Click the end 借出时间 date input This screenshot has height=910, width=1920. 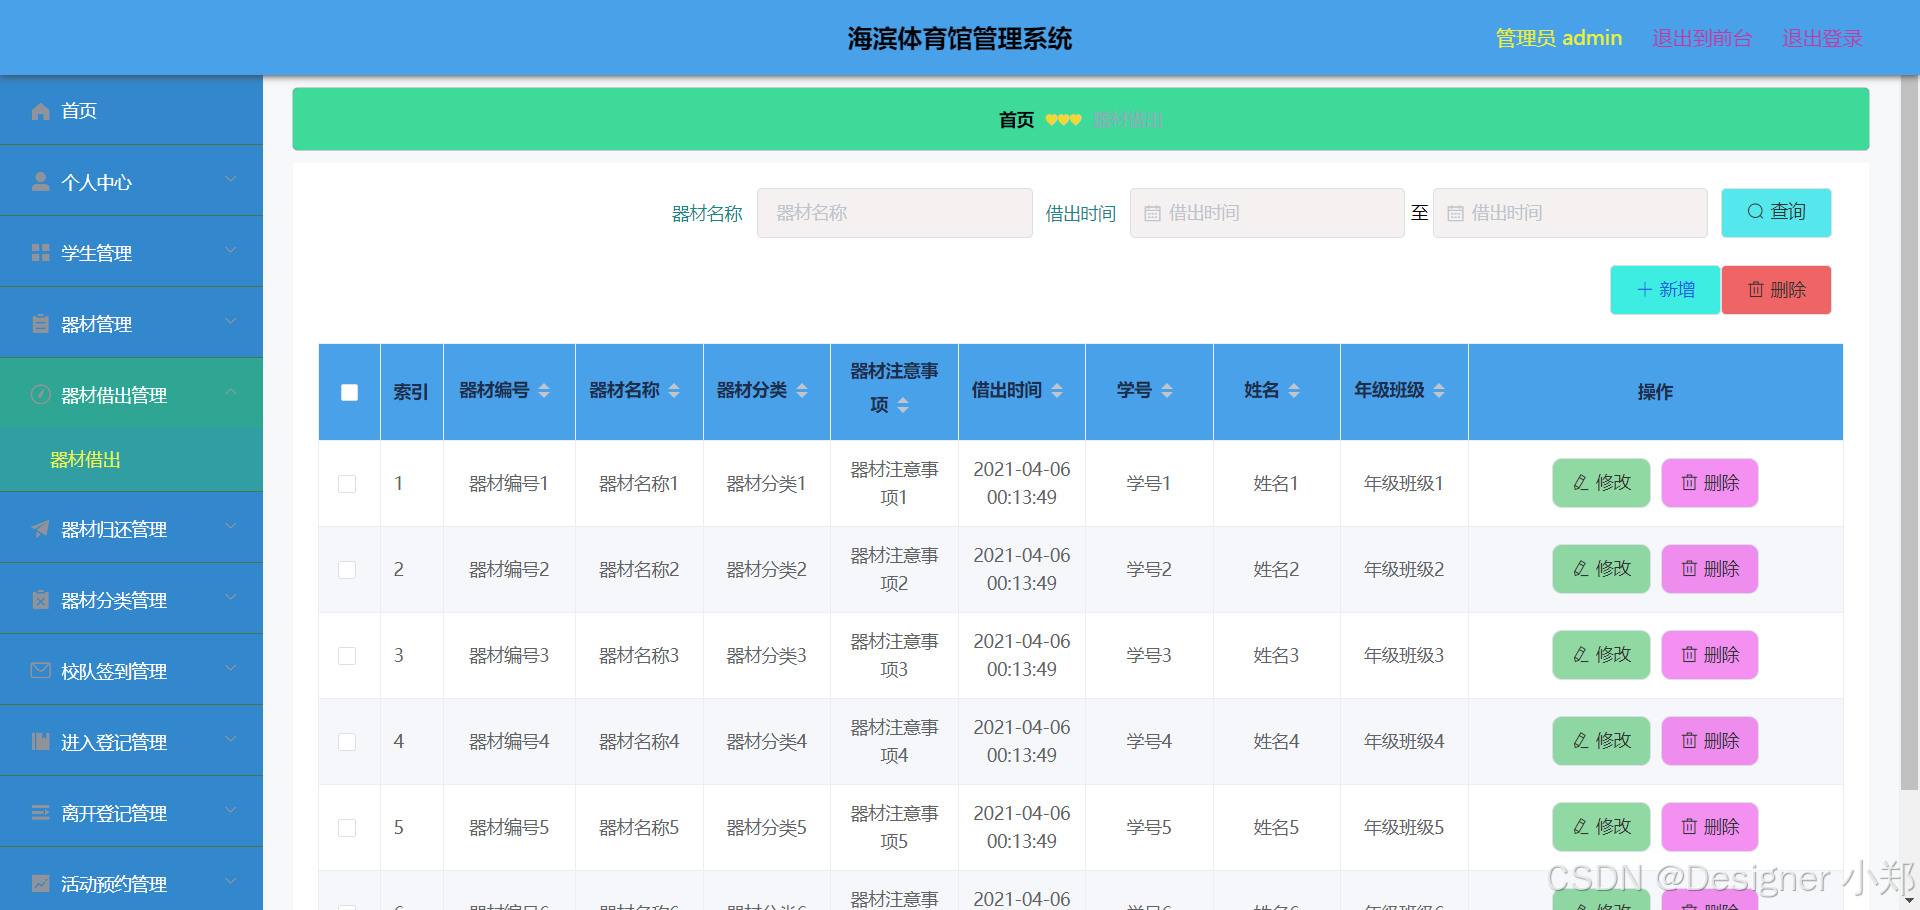(x=1570, y=213)
